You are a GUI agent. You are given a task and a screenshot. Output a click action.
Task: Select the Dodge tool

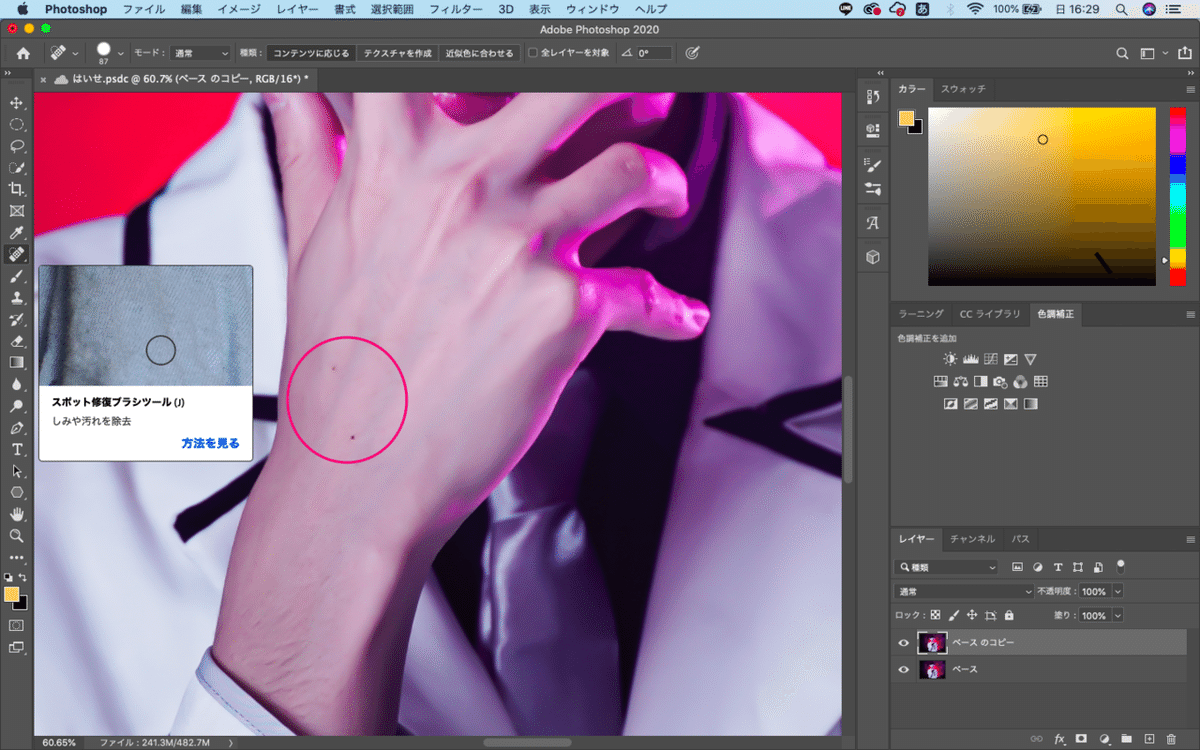coord(16,406)
